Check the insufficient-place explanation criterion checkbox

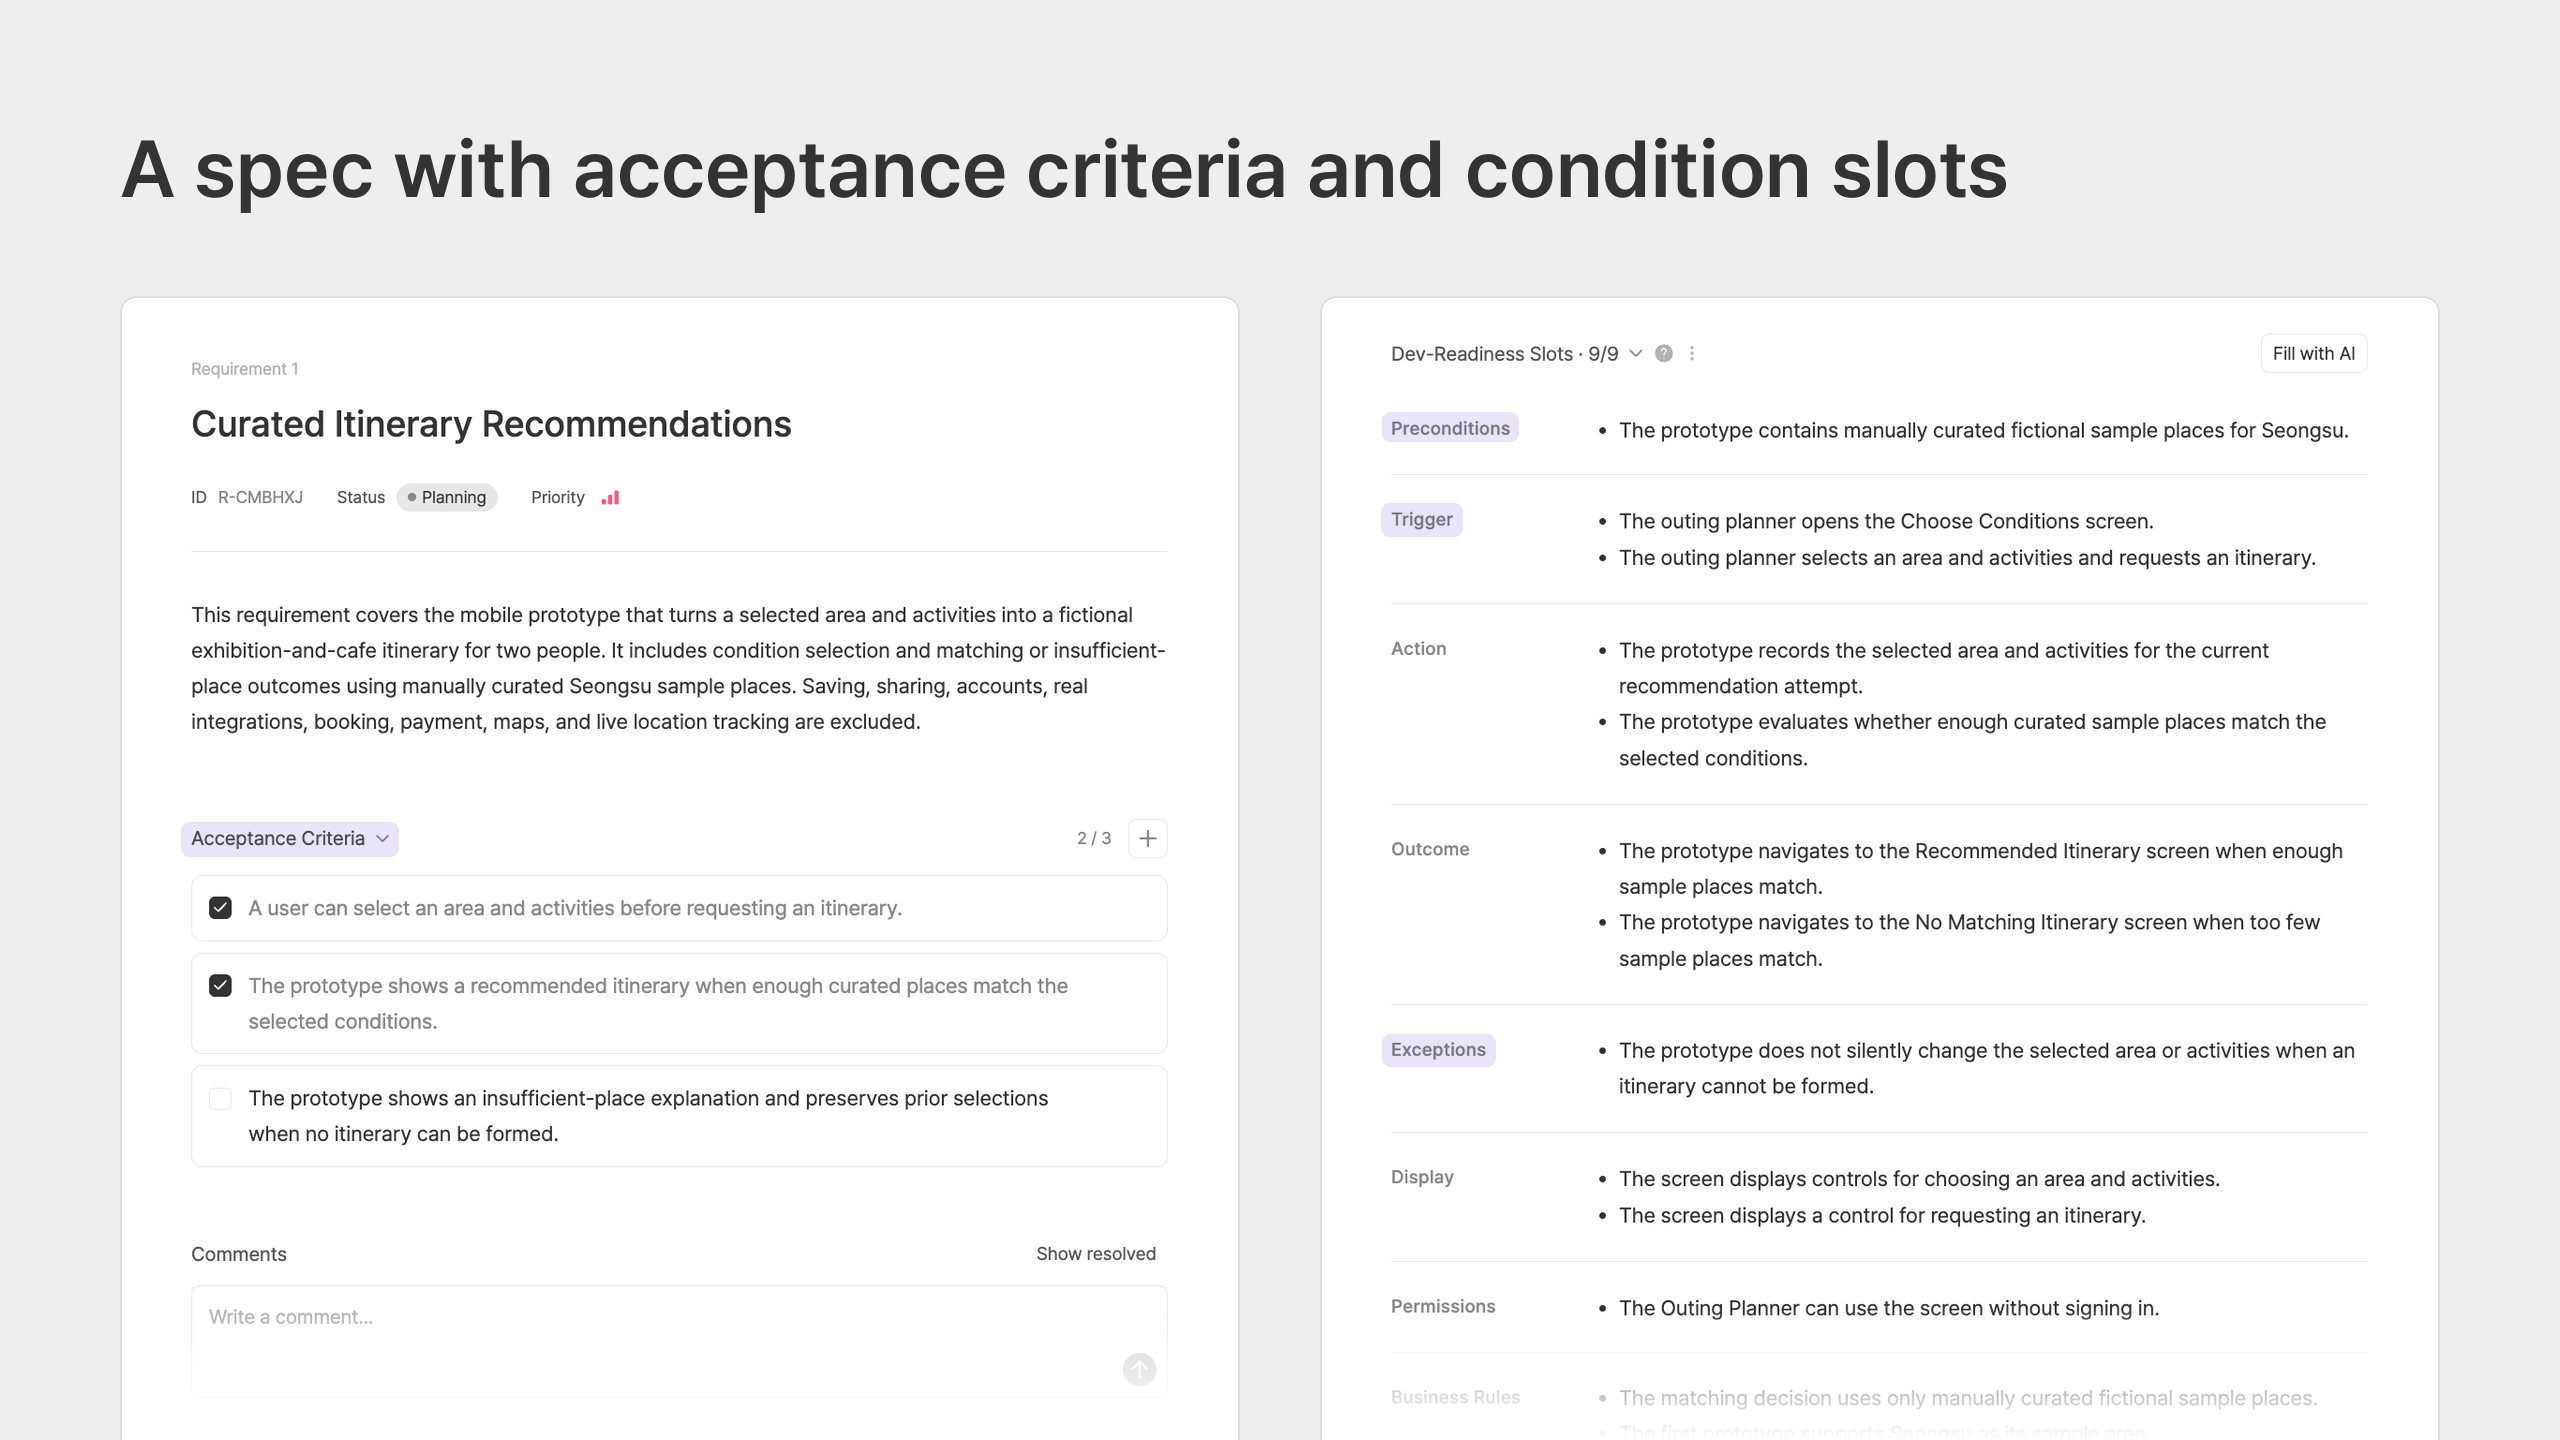(x=220, y=1098)
